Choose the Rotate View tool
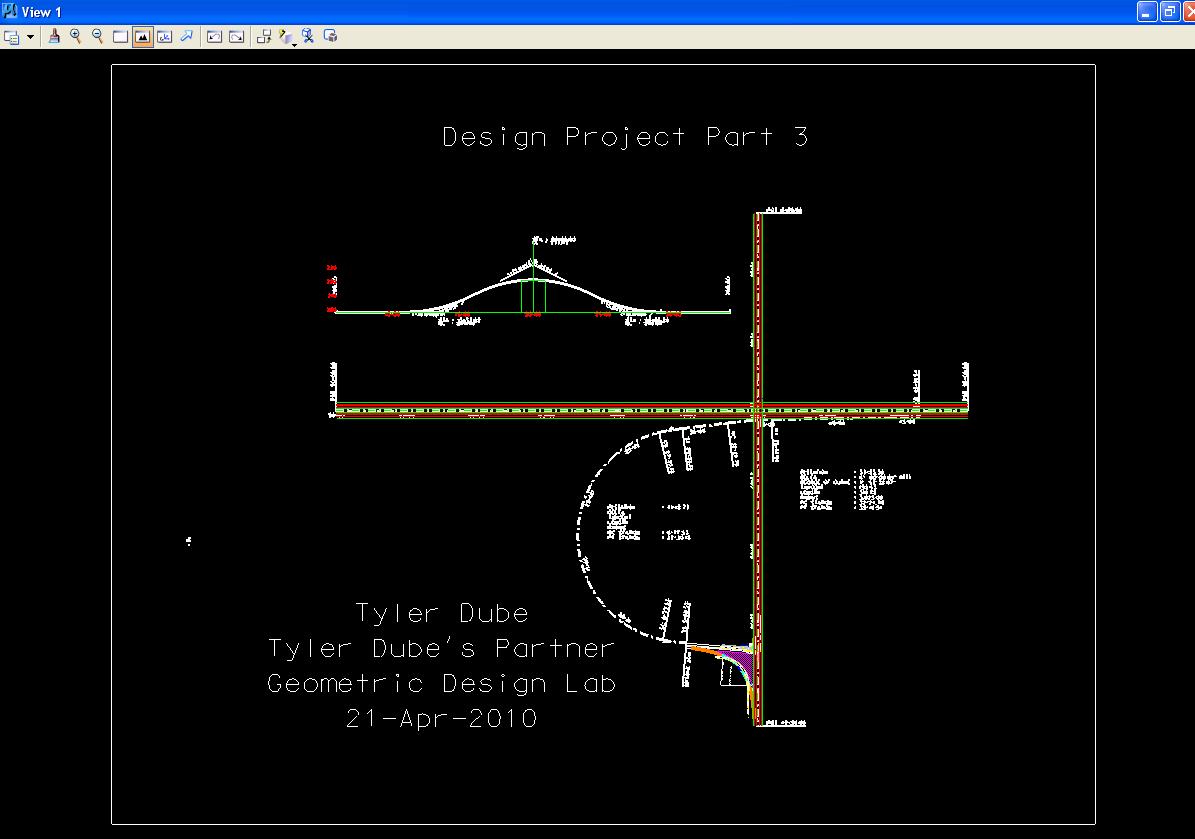The image size is (1195, 839). [164, 37]
